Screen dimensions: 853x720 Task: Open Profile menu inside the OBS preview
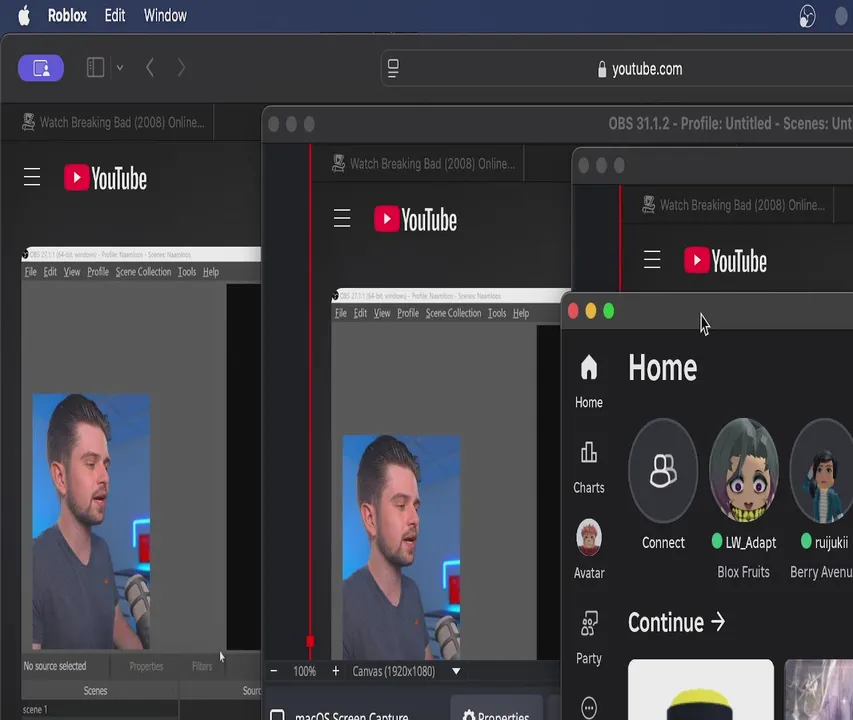click(x=408, y=313)
